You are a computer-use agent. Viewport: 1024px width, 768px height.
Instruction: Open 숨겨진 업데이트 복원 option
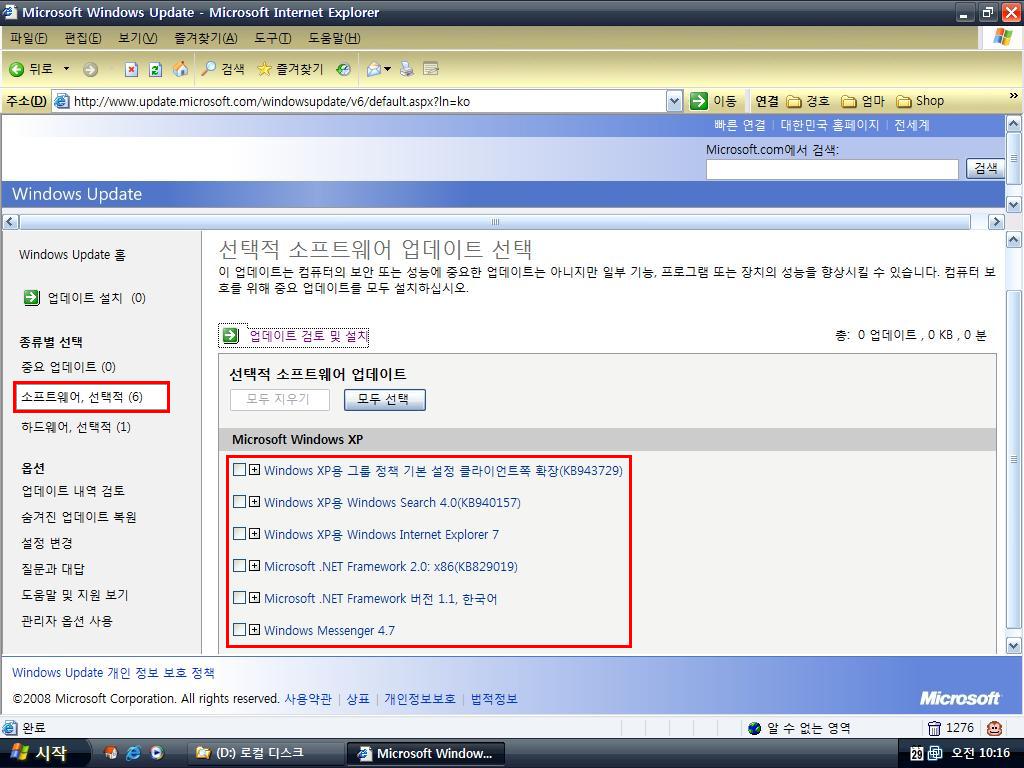[78, 517]
